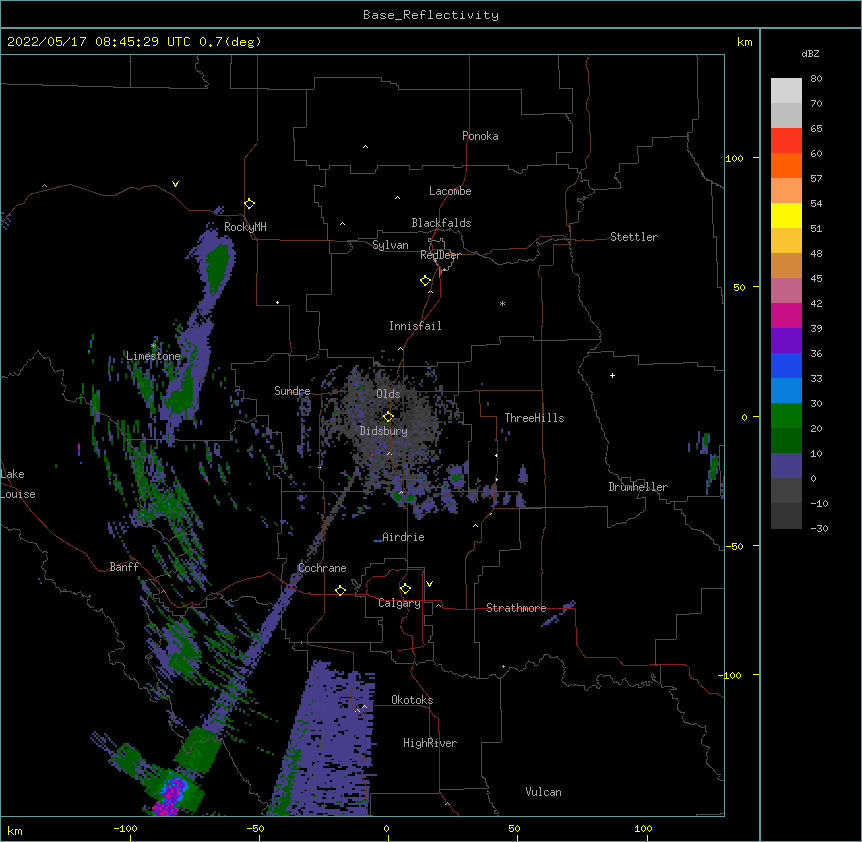Click the blue 36 dBZ legend swatch
This screenshot has height=842, width=862.
coord(786,365)
